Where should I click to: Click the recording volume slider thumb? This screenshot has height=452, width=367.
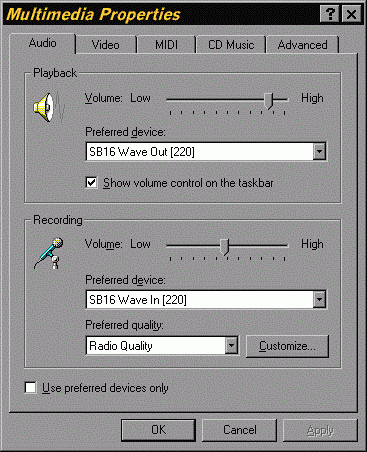(x=225, y=247)
